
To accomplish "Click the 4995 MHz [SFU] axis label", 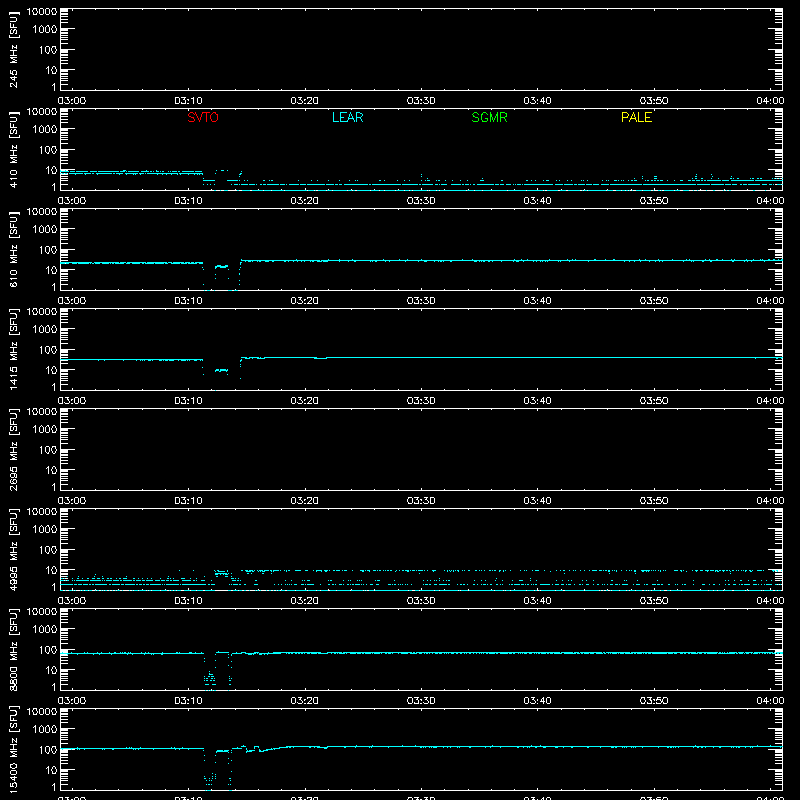I will [x=13, y=550].
